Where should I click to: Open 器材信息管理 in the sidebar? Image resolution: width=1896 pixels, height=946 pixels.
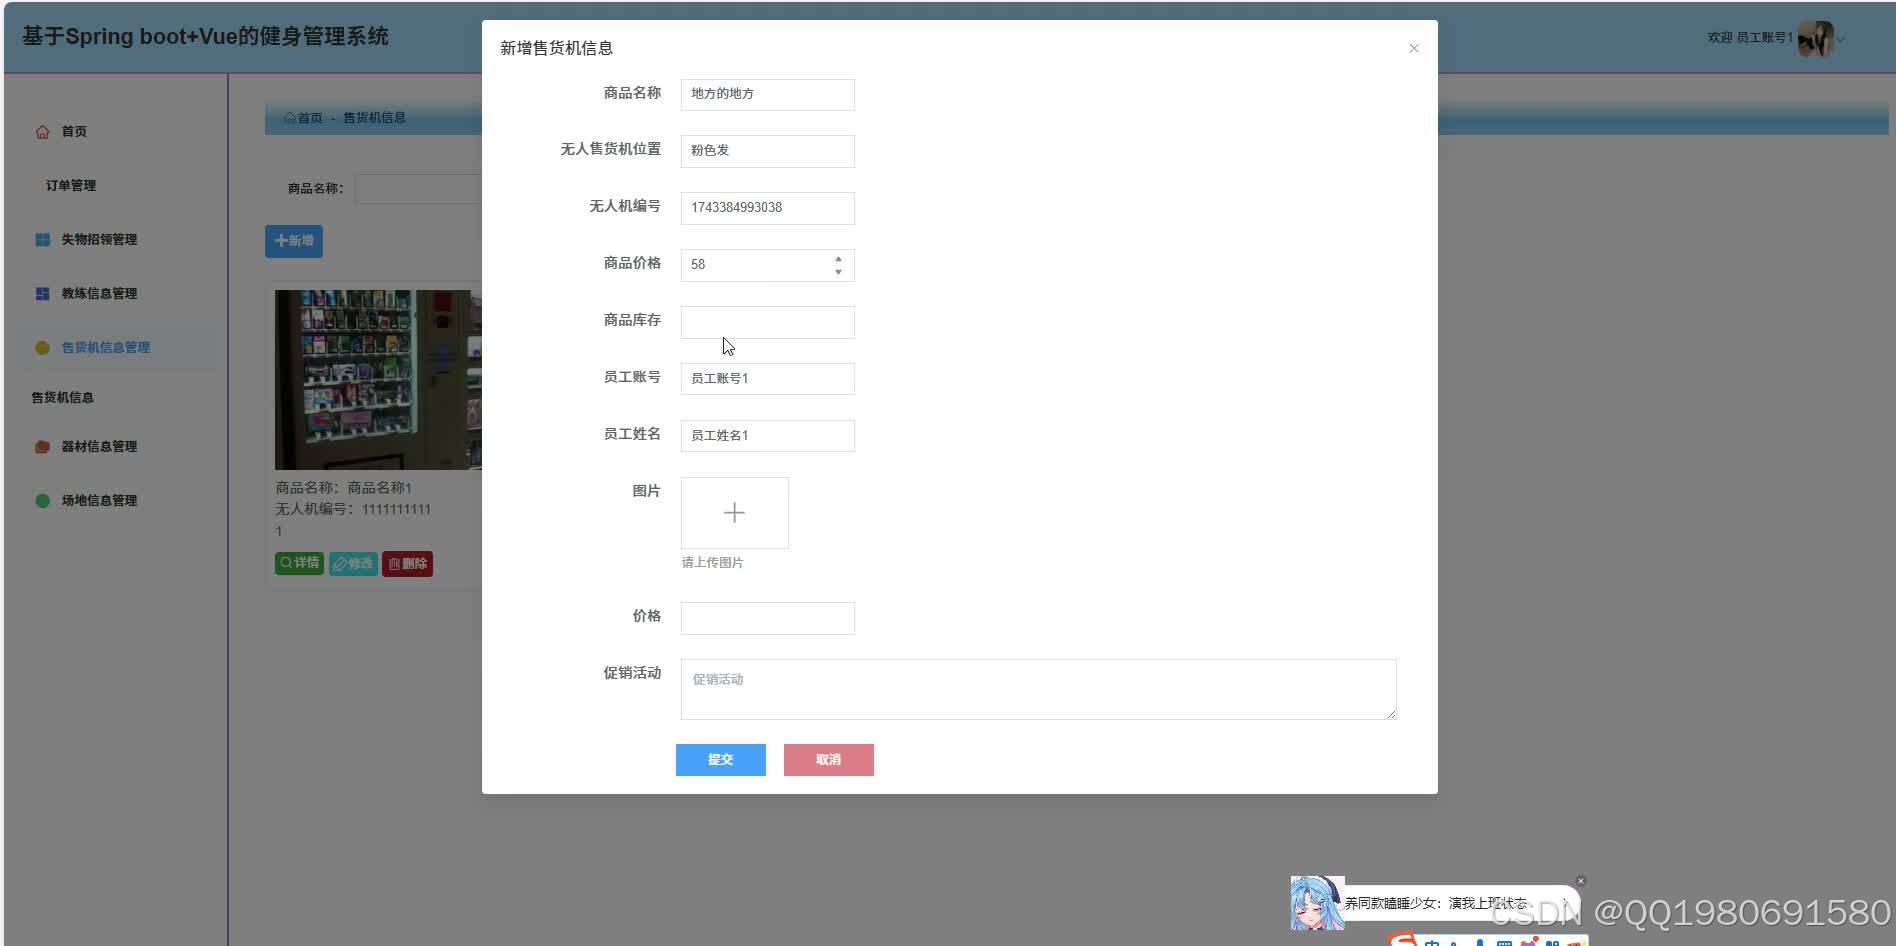pos(97,446)
